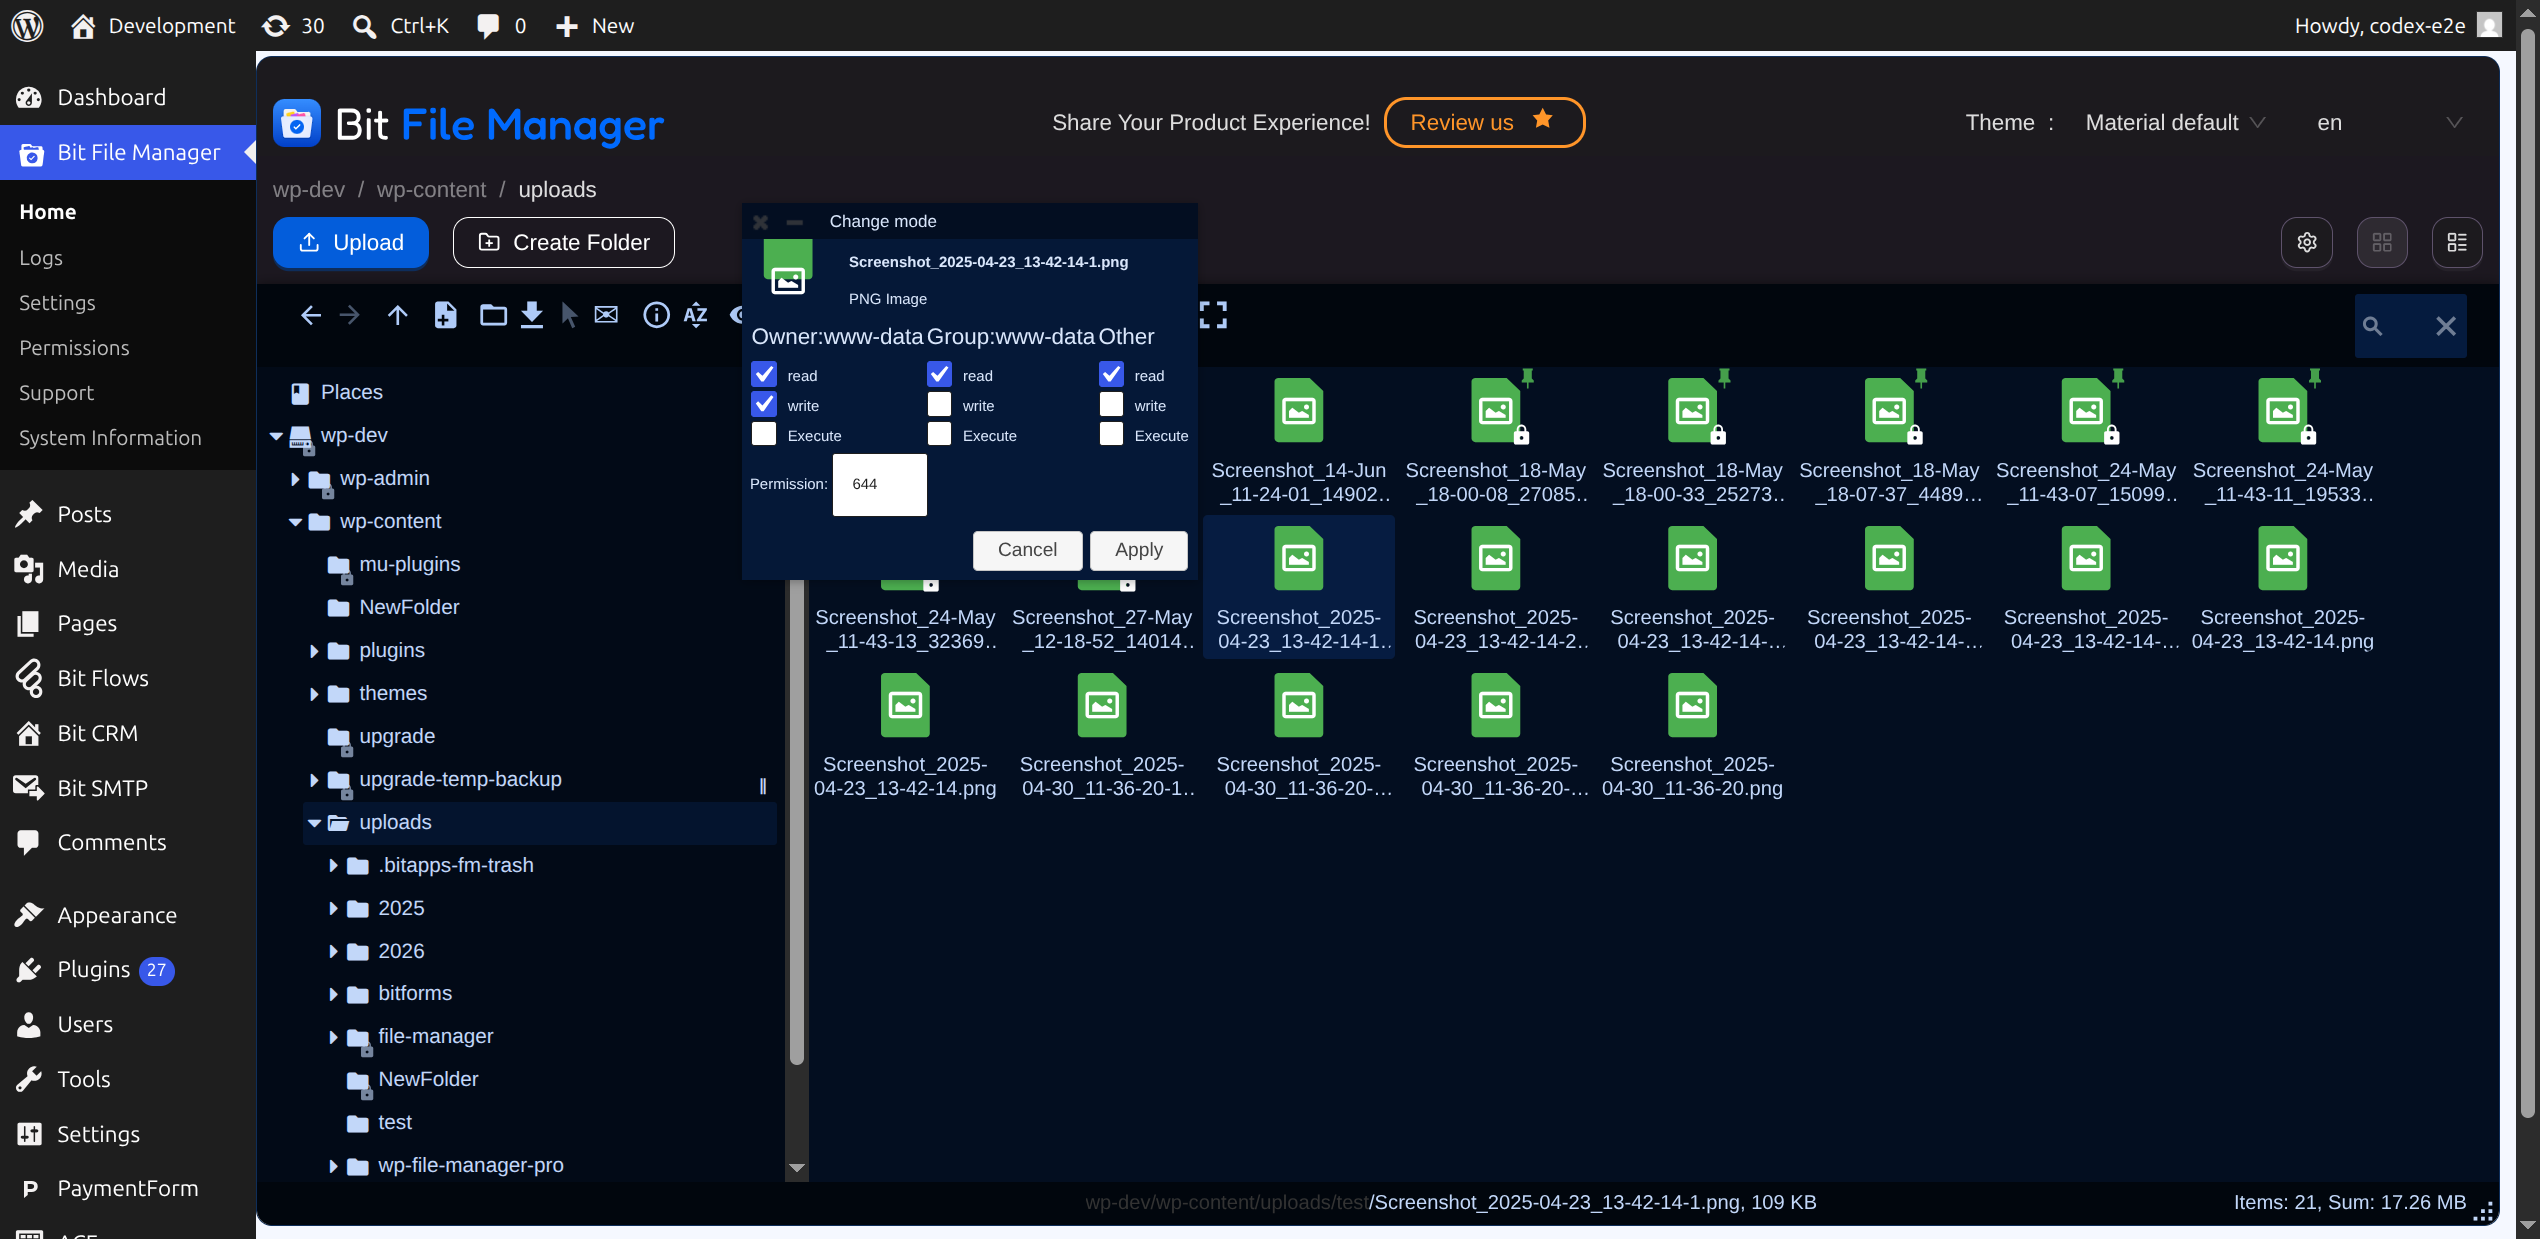Click the folder tree scroll down arrow

tap(797, 1167)
